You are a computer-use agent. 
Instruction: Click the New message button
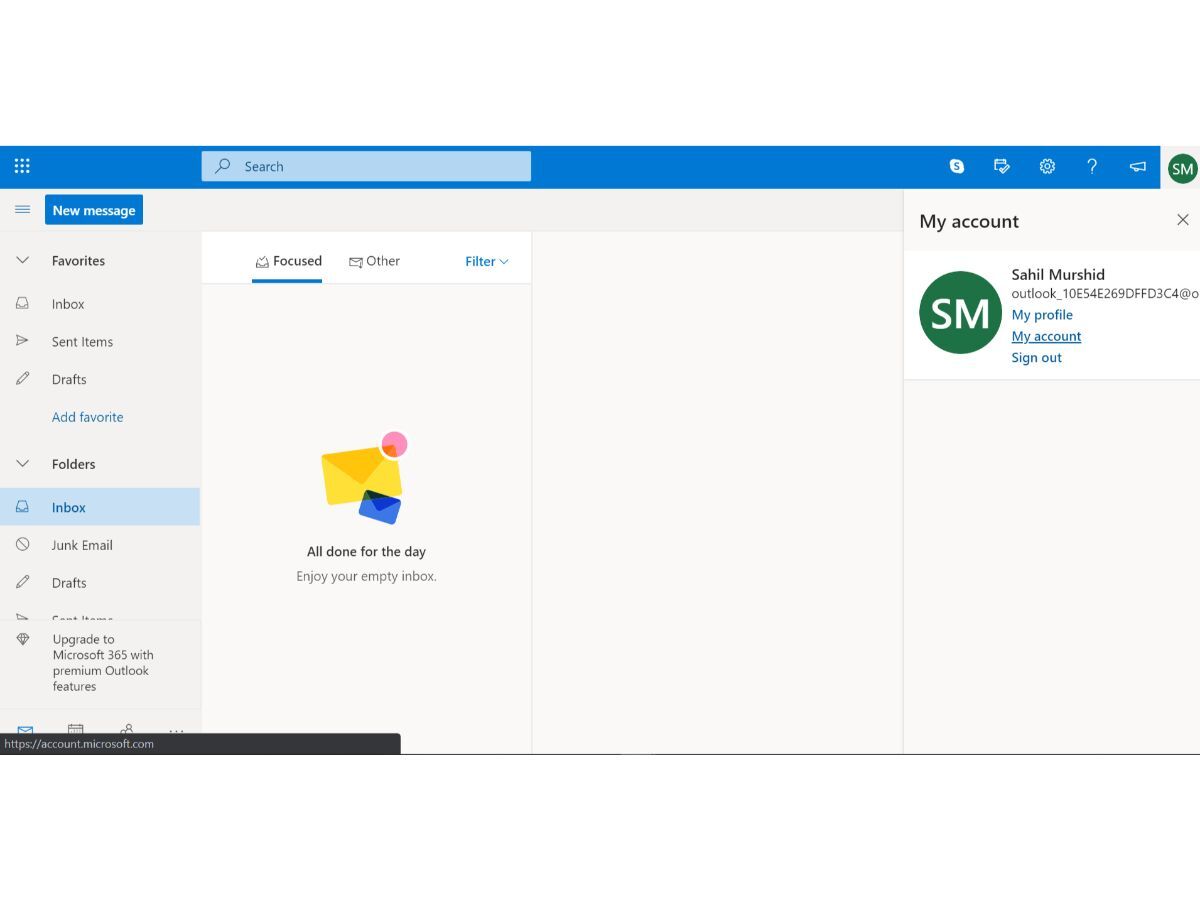[x=94, y=210]
